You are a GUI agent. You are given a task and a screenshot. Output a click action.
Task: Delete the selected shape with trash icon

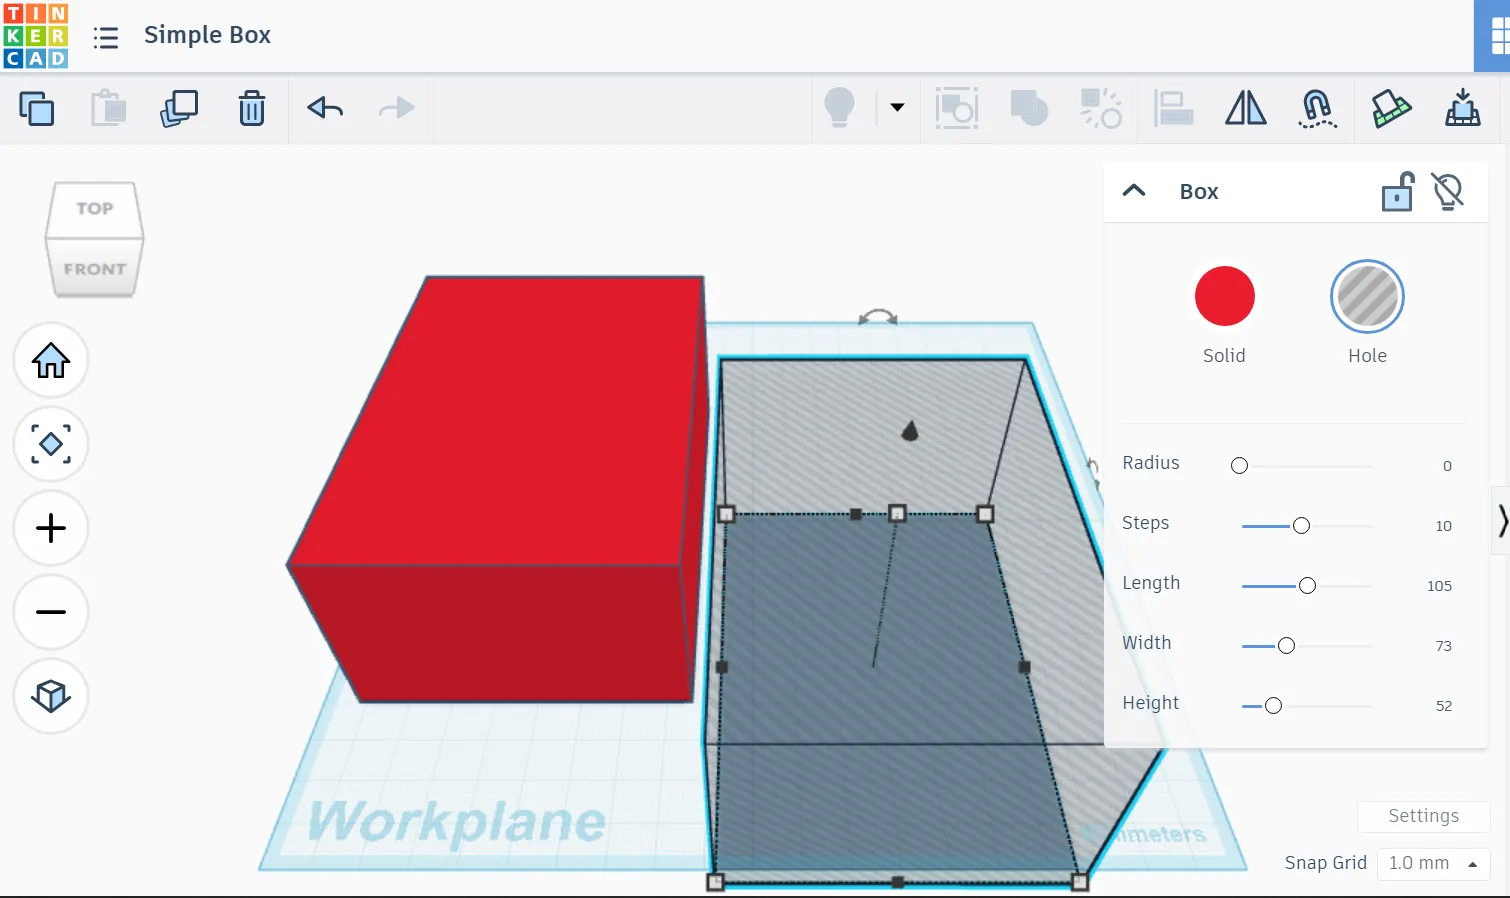[x=252, y=108]
